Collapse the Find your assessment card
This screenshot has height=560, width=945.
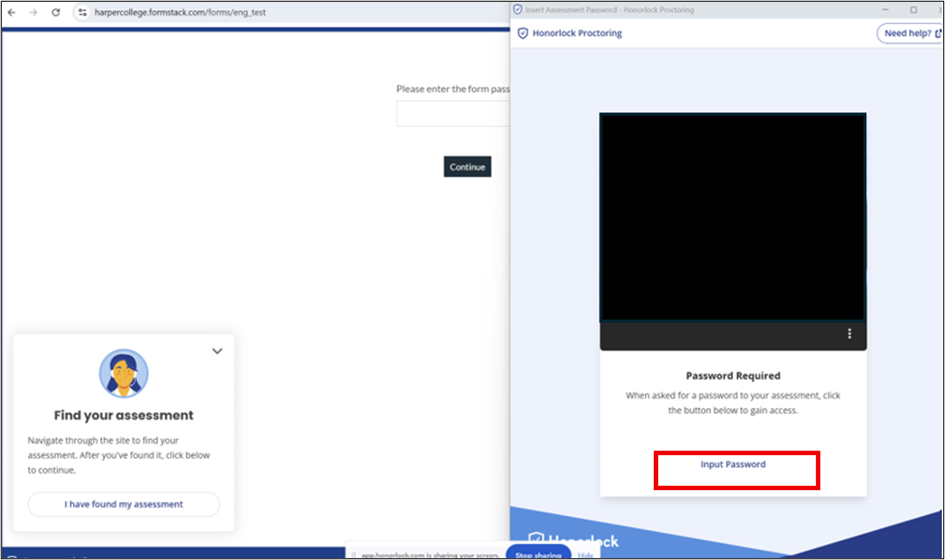point(217,351)
